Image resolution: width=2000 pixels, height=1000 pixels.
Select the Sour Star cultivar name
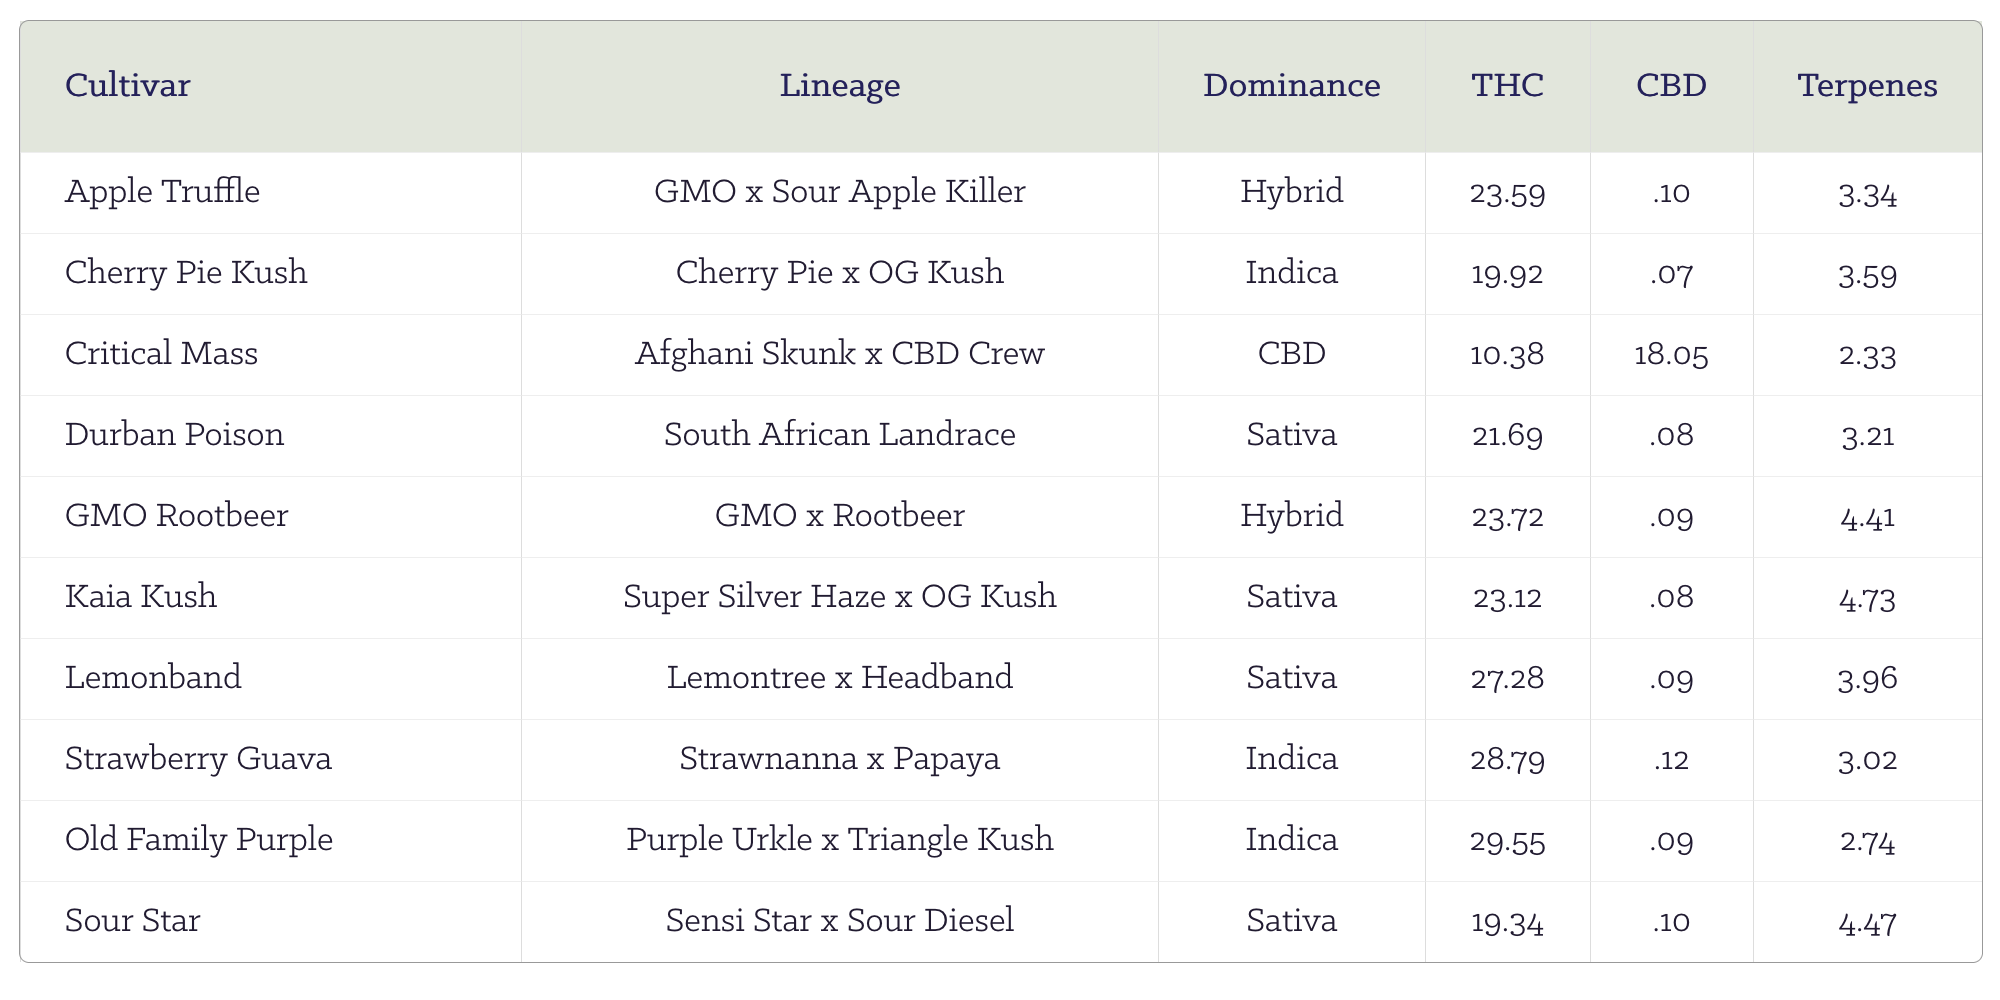click(x=132, y=920)
